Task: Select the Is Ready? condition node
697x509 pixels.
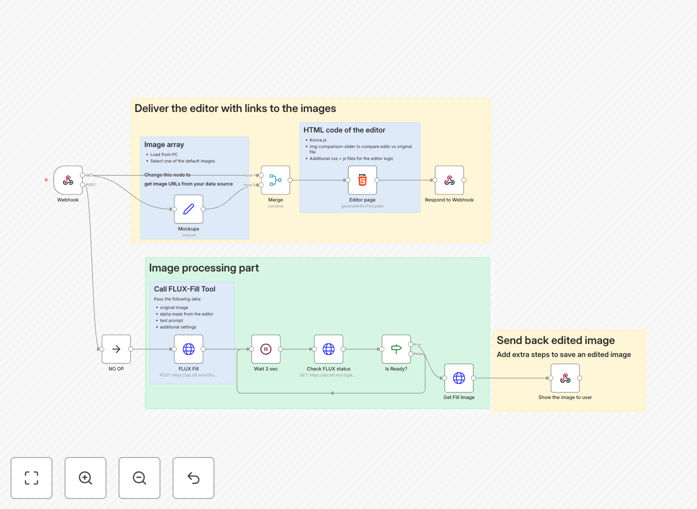Action: [x=396, y=349]
